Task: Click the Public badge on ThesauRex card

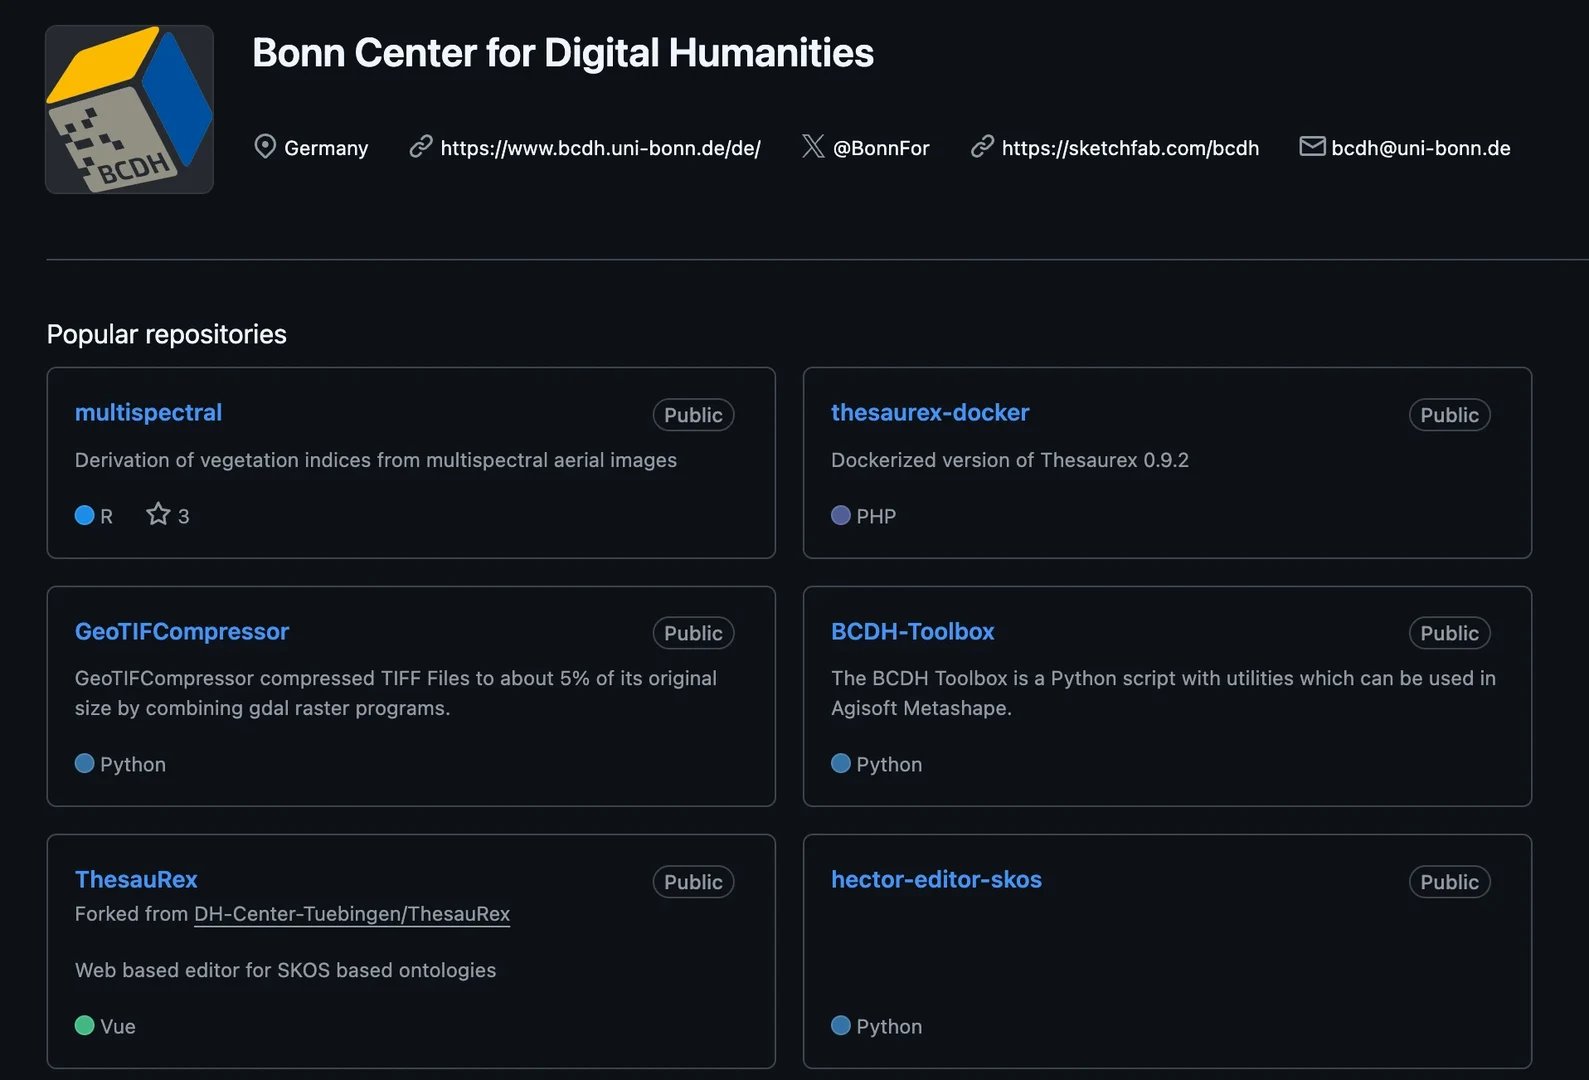Action: click(x=693, y=882)
